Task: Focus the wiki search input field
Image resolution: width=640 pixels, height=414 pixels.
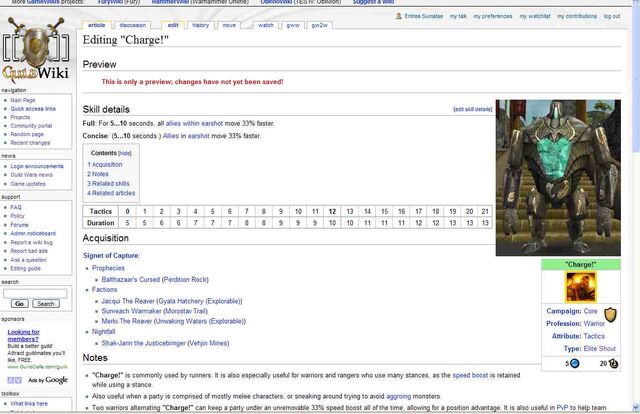Action: pos(35,293)
